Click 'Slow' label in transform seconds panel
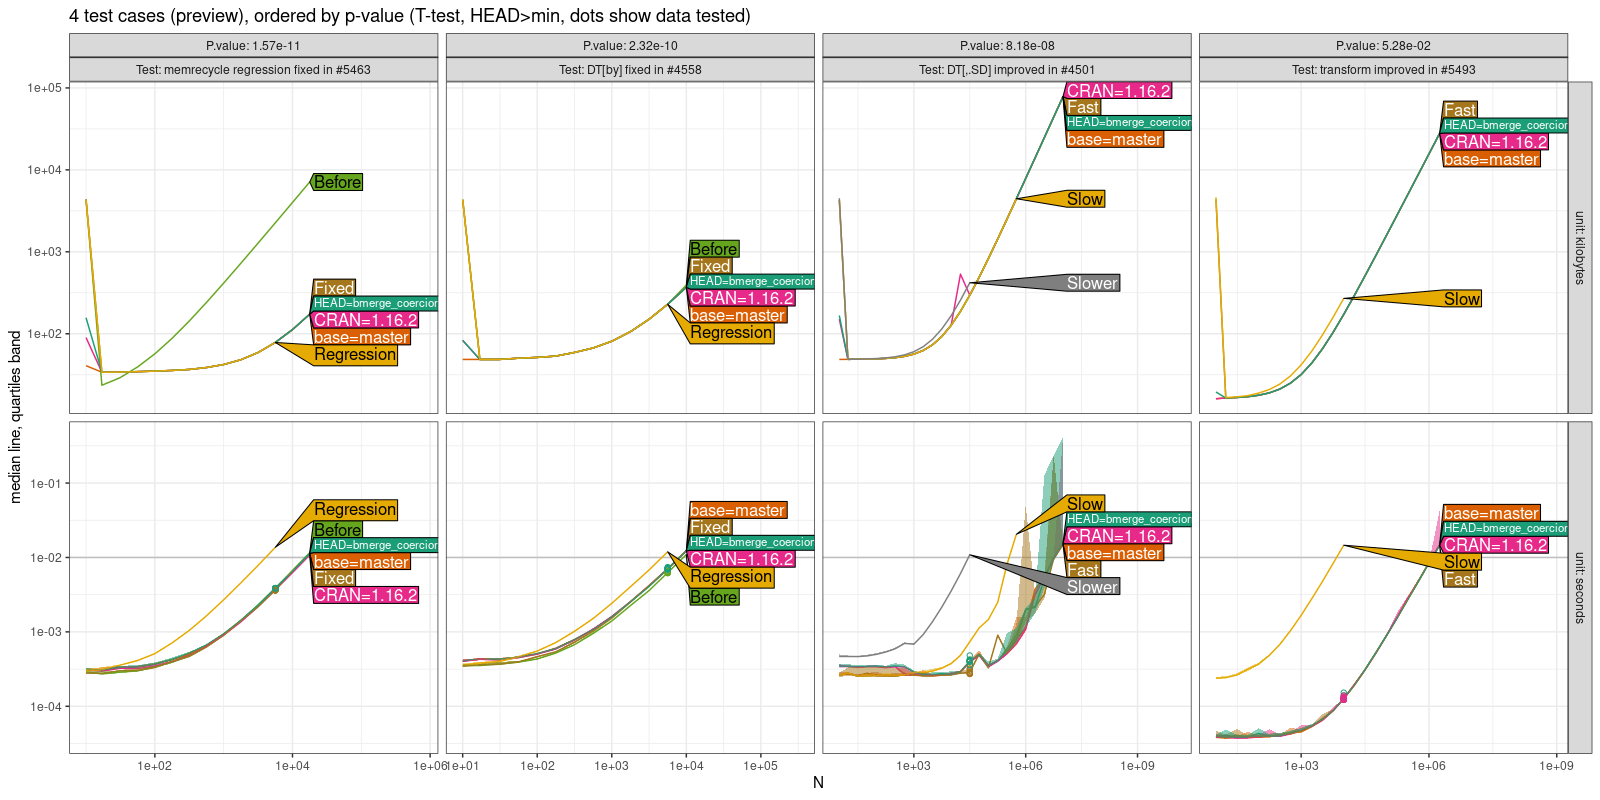 click(1462, 562)
